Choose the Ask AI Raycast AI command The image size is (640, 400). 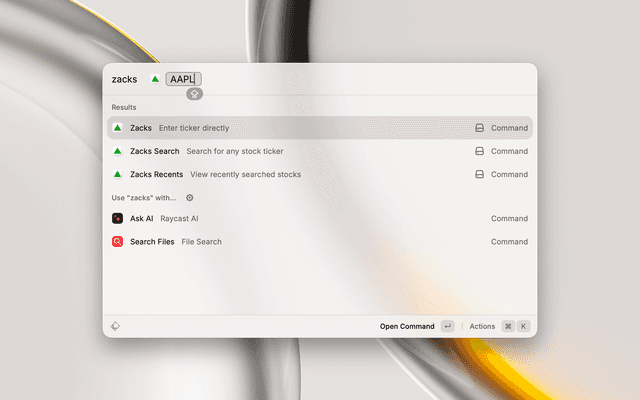[319, 218]
